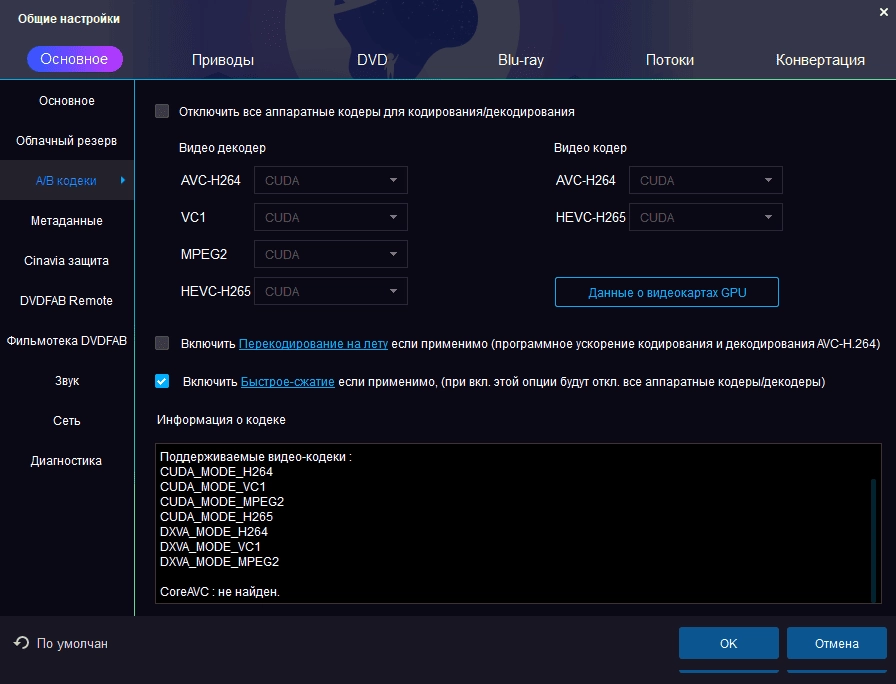Toggle Отключить все аппаратные кодеры checkbox
896x684 pixels.
click(x=162, y=111)
